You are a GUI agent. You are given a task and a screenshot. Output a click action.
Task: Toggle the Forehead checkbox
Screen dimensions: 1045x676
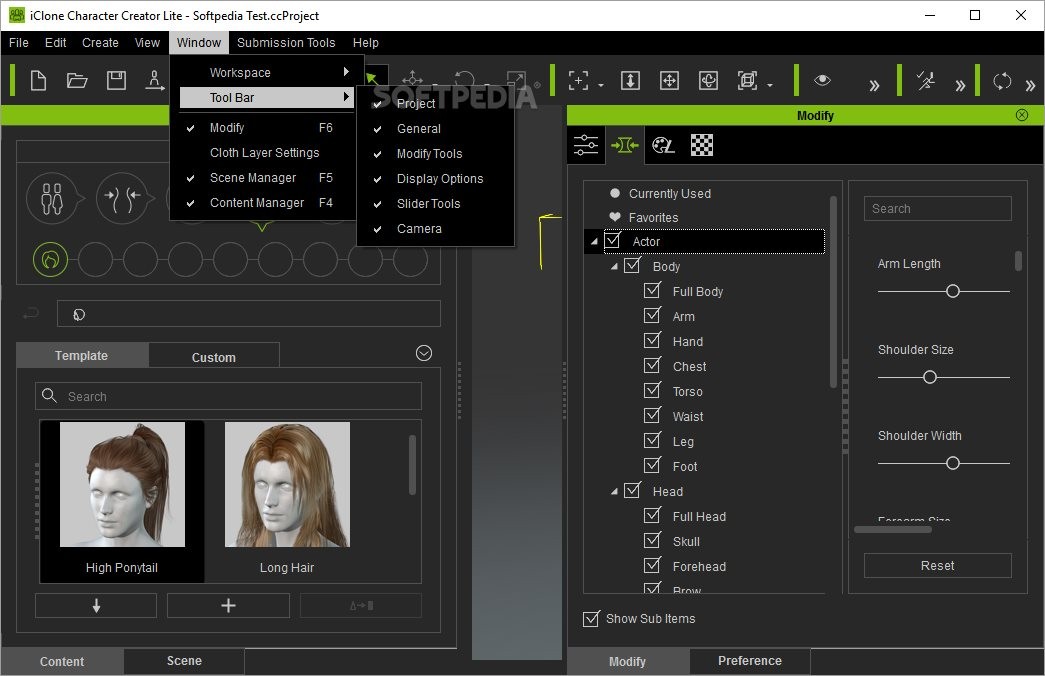[x=652, y=565]
